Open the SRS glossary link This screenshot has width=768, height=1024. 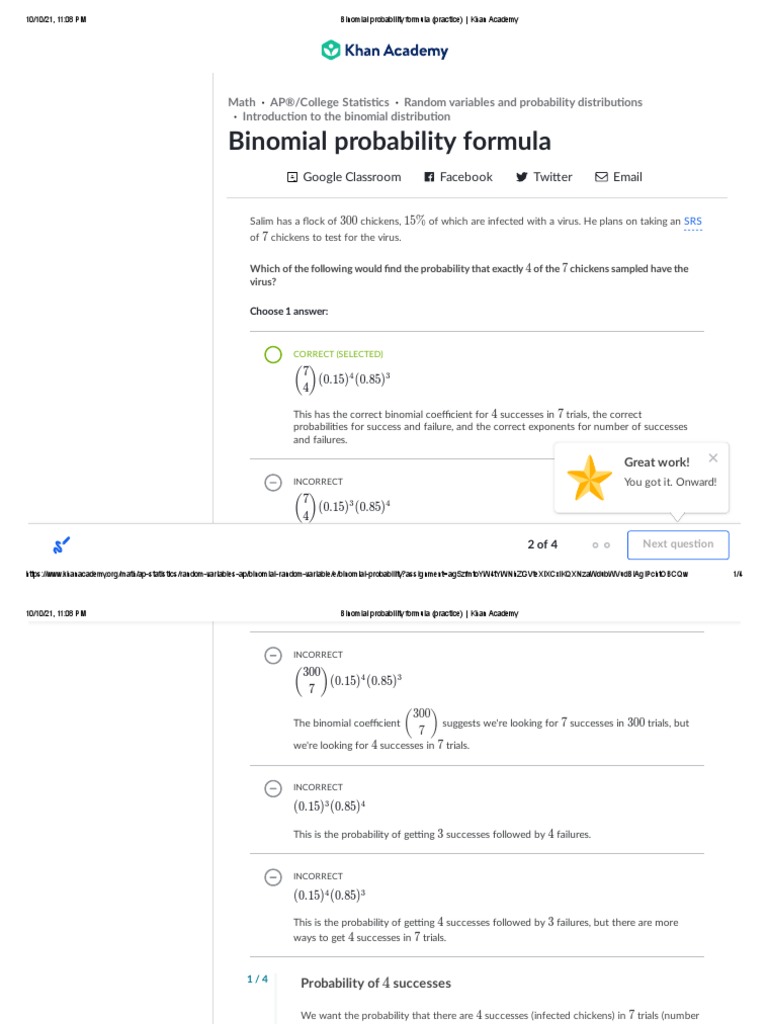(693, 221)
